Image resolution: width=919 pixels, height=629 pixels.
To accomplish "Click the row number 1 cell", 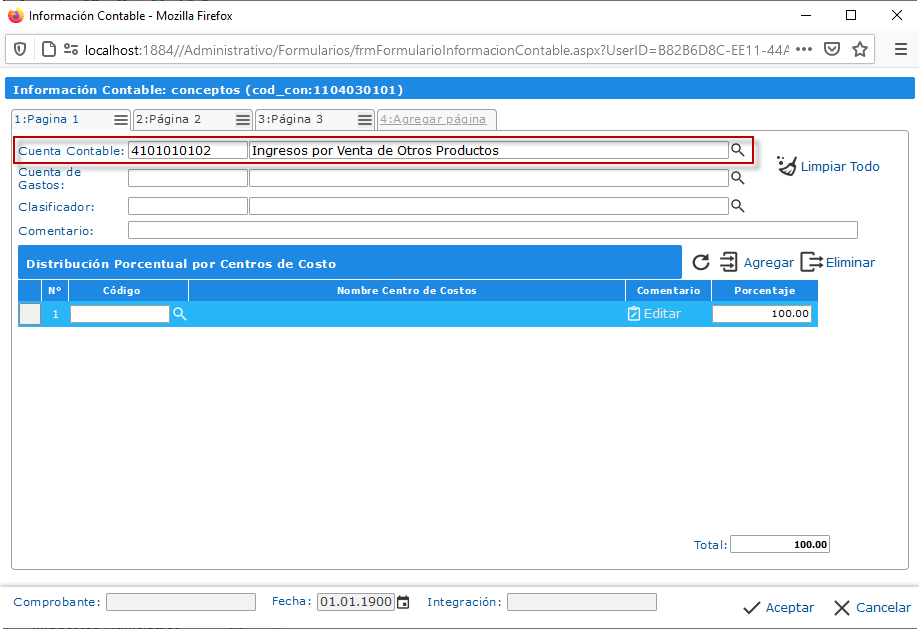I will click(56, 314).
